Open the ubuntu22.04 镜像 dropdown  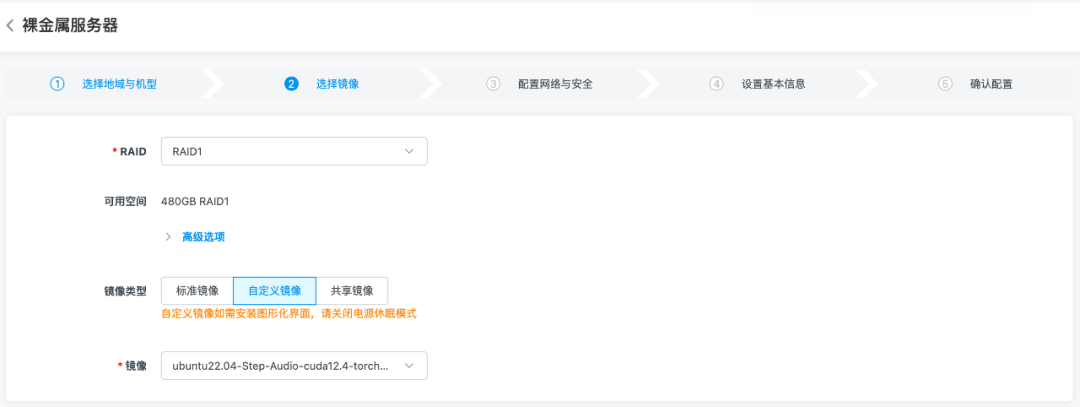293,366
